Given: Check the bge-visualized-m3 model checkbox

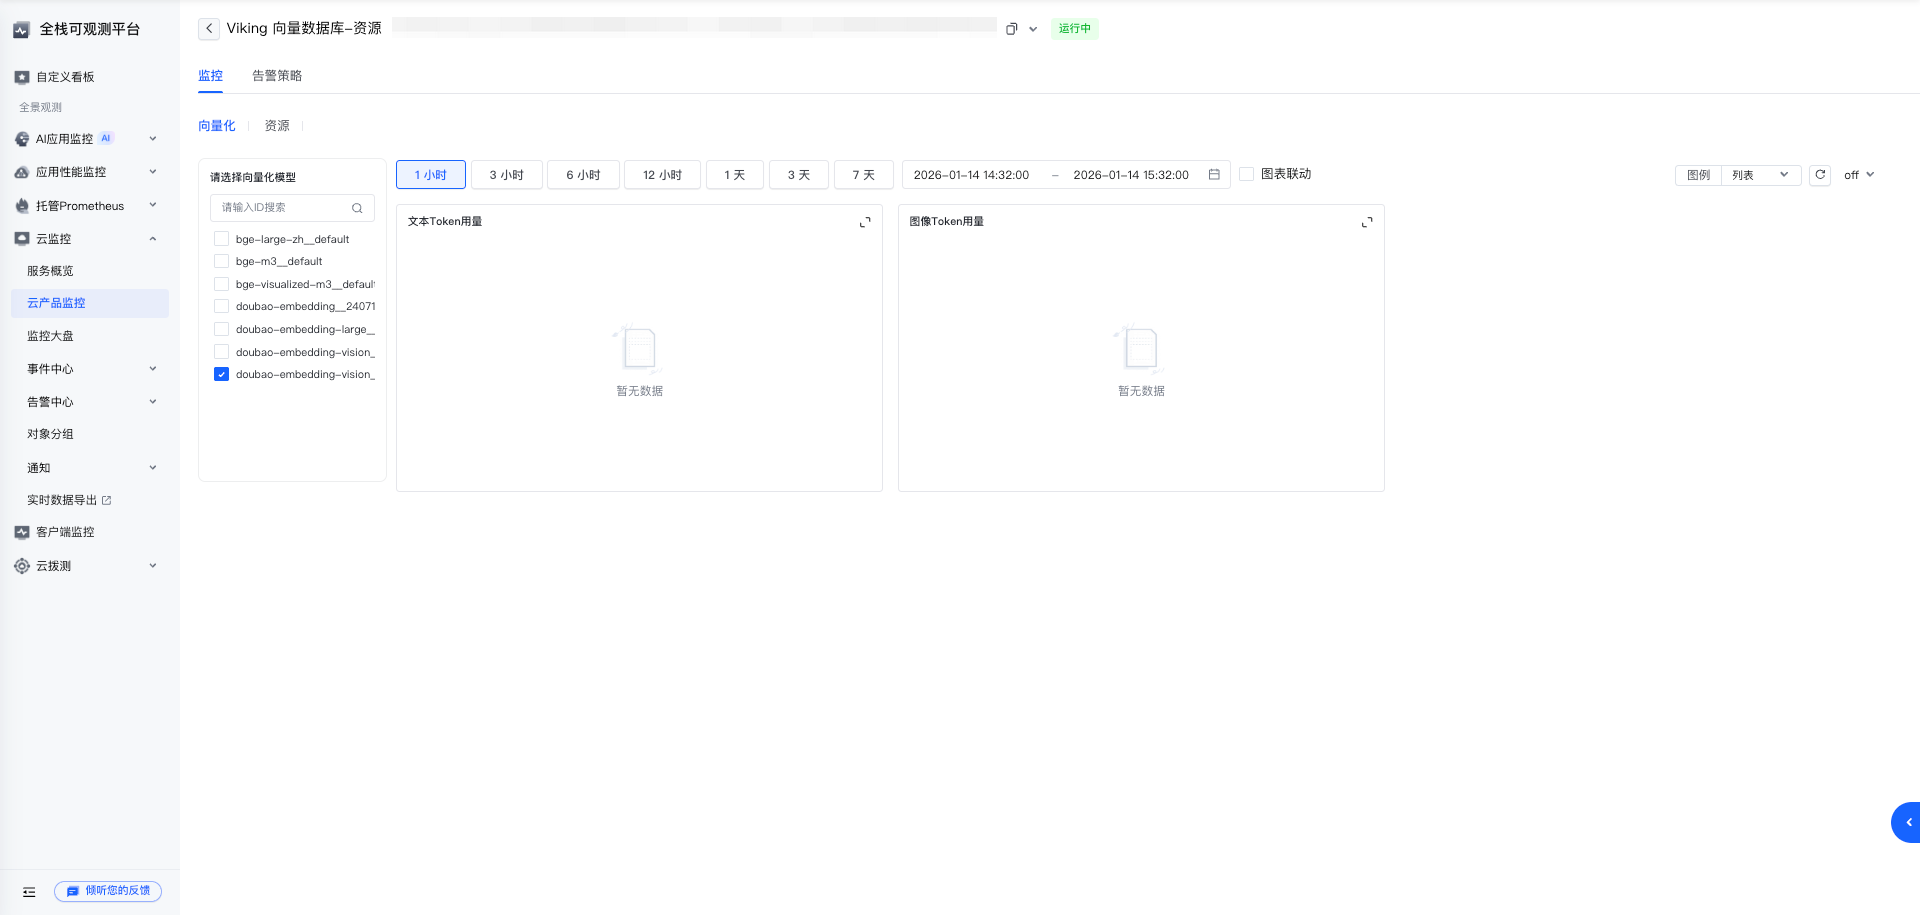Looking at the screenshot, I should click(222, 284).
